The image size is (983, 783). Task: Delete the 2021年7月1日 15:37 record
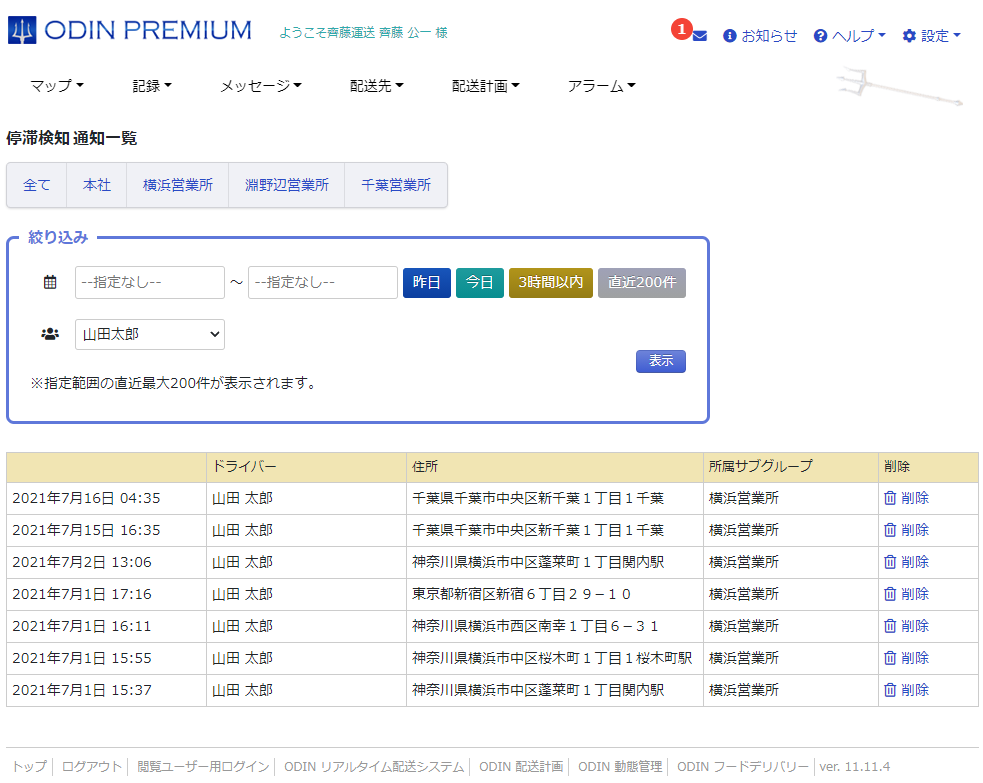906,690
